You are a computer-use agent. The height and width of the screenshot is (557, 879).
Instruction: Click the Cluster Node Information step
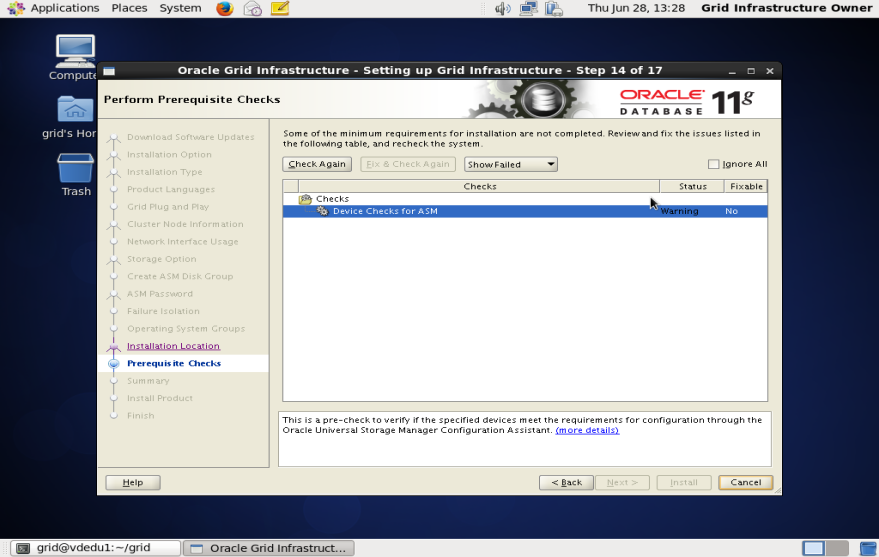coord(185,225)
